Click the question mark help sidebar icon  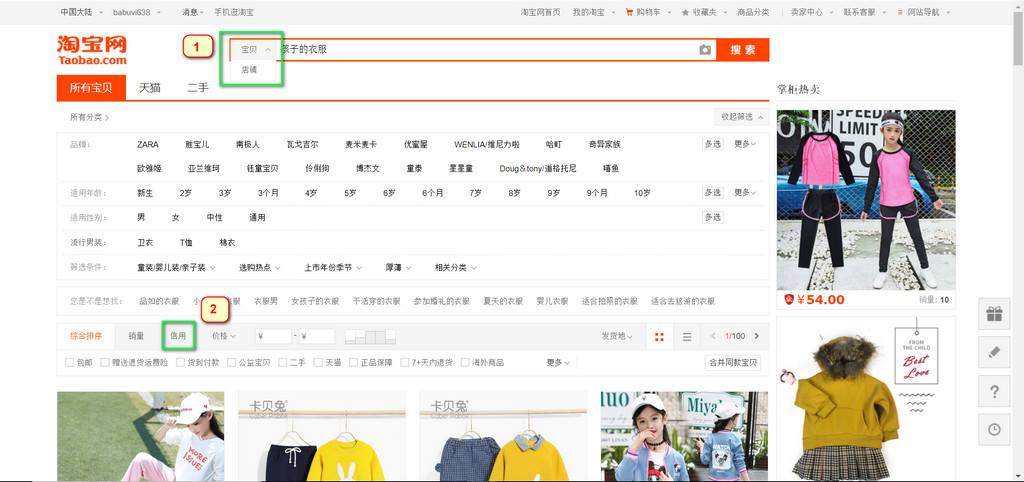pyautogui.click(x=994, y=391)
